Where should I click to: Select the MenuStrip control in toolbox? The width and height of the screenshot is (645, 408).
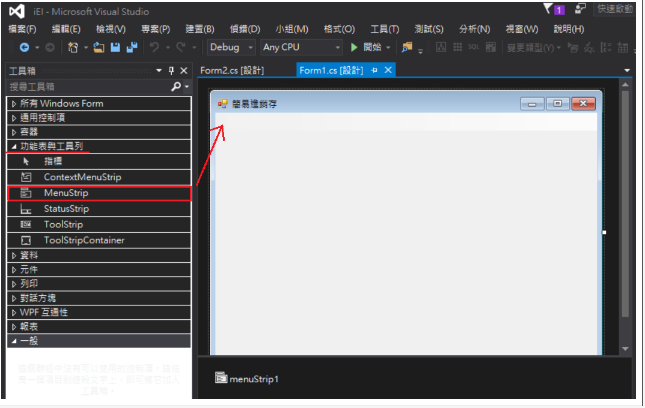66,192
